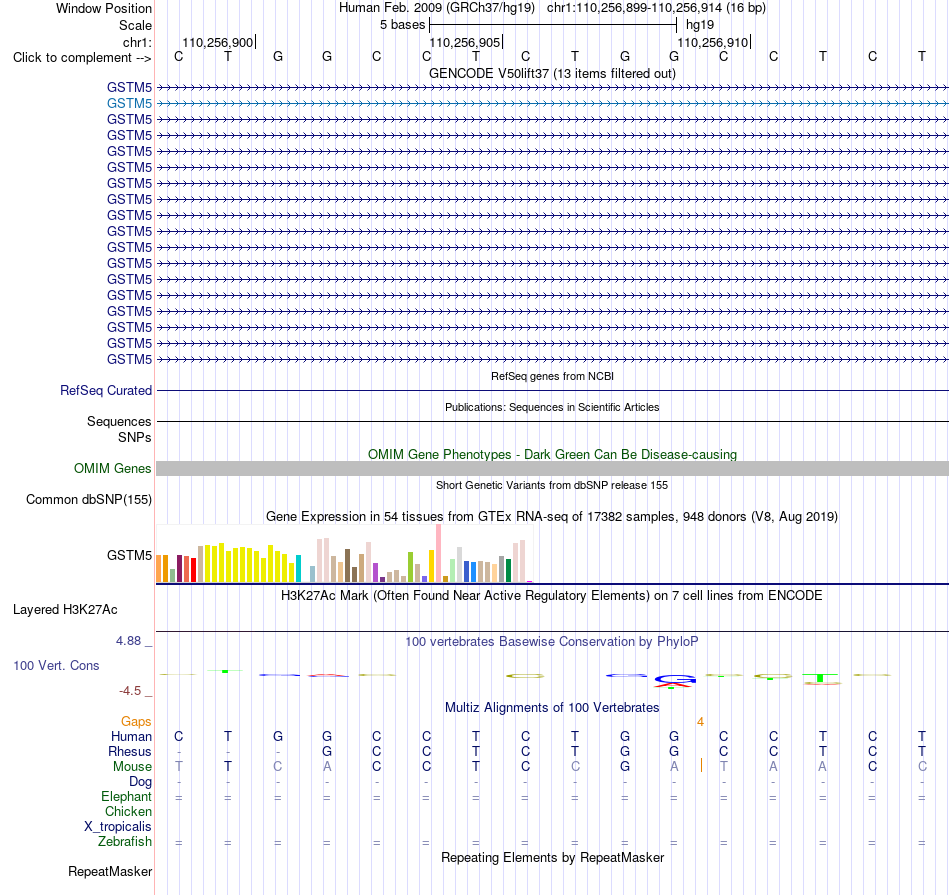Select the light-blue highlighted GSTM5 transcript label
Screen dimensions: 950x895
tap(129, 104)
